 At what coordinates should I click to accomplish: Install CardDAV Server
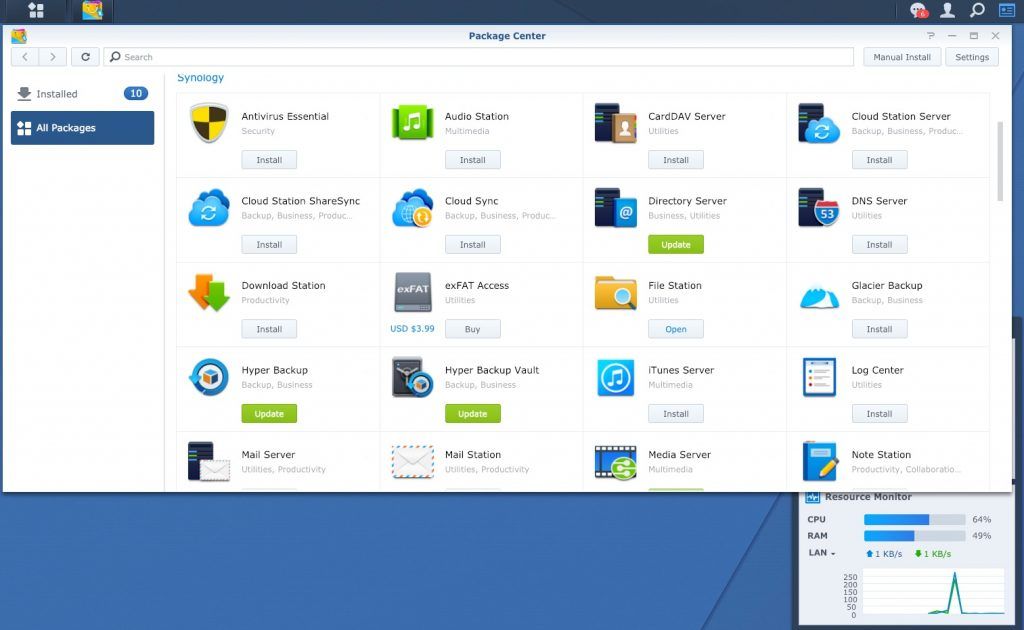(x=676, y=160)
